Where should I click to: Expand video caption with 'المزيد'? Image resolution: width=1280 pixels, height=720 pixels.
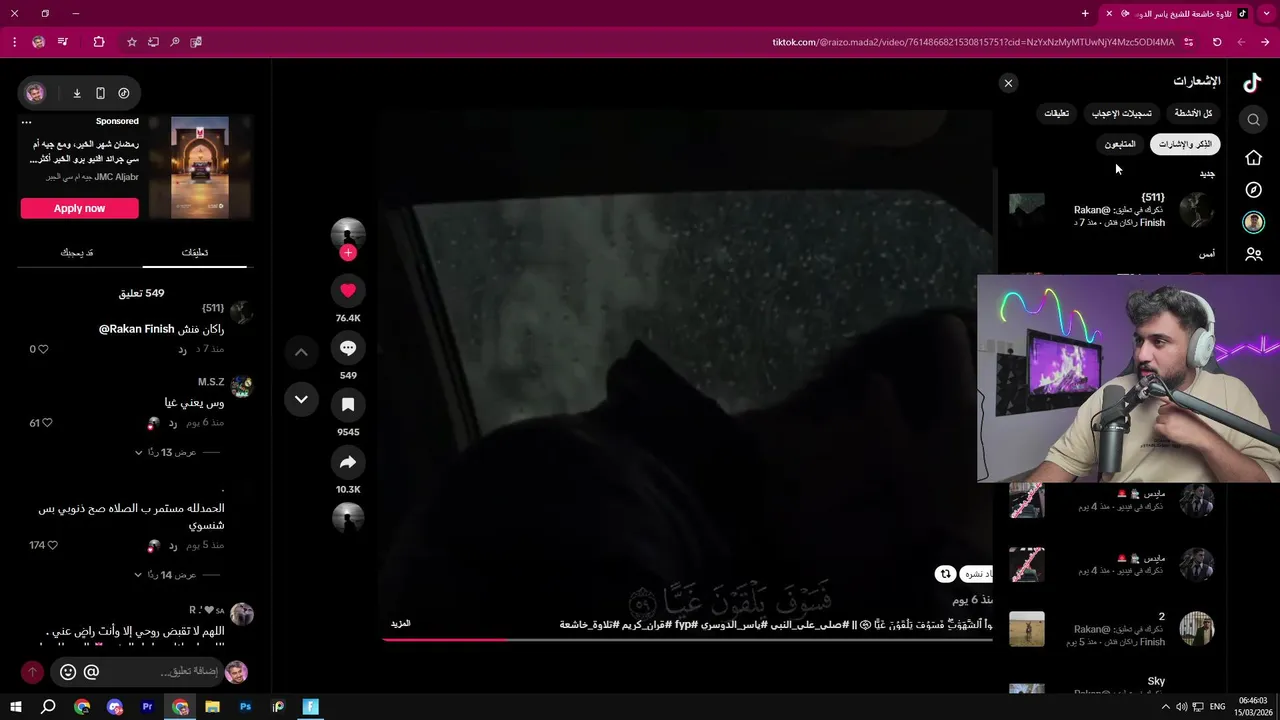click(x=400, y=624)
